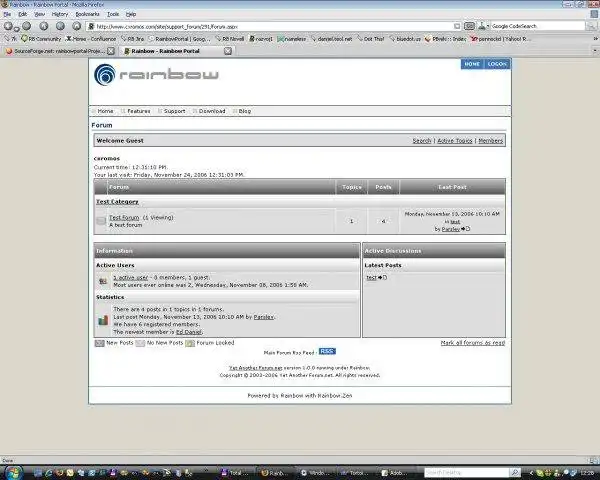Viewport: 600px width, 480px height.
Task: Open the danielsool.net bookmark
Action: [331, 39]
